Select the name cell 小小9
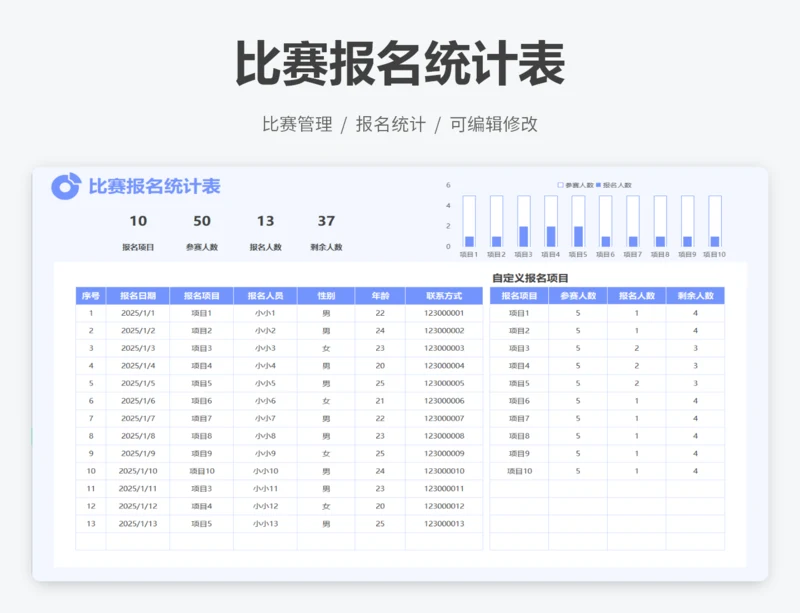This screenshot has height=613, width=800. point(265,453)
